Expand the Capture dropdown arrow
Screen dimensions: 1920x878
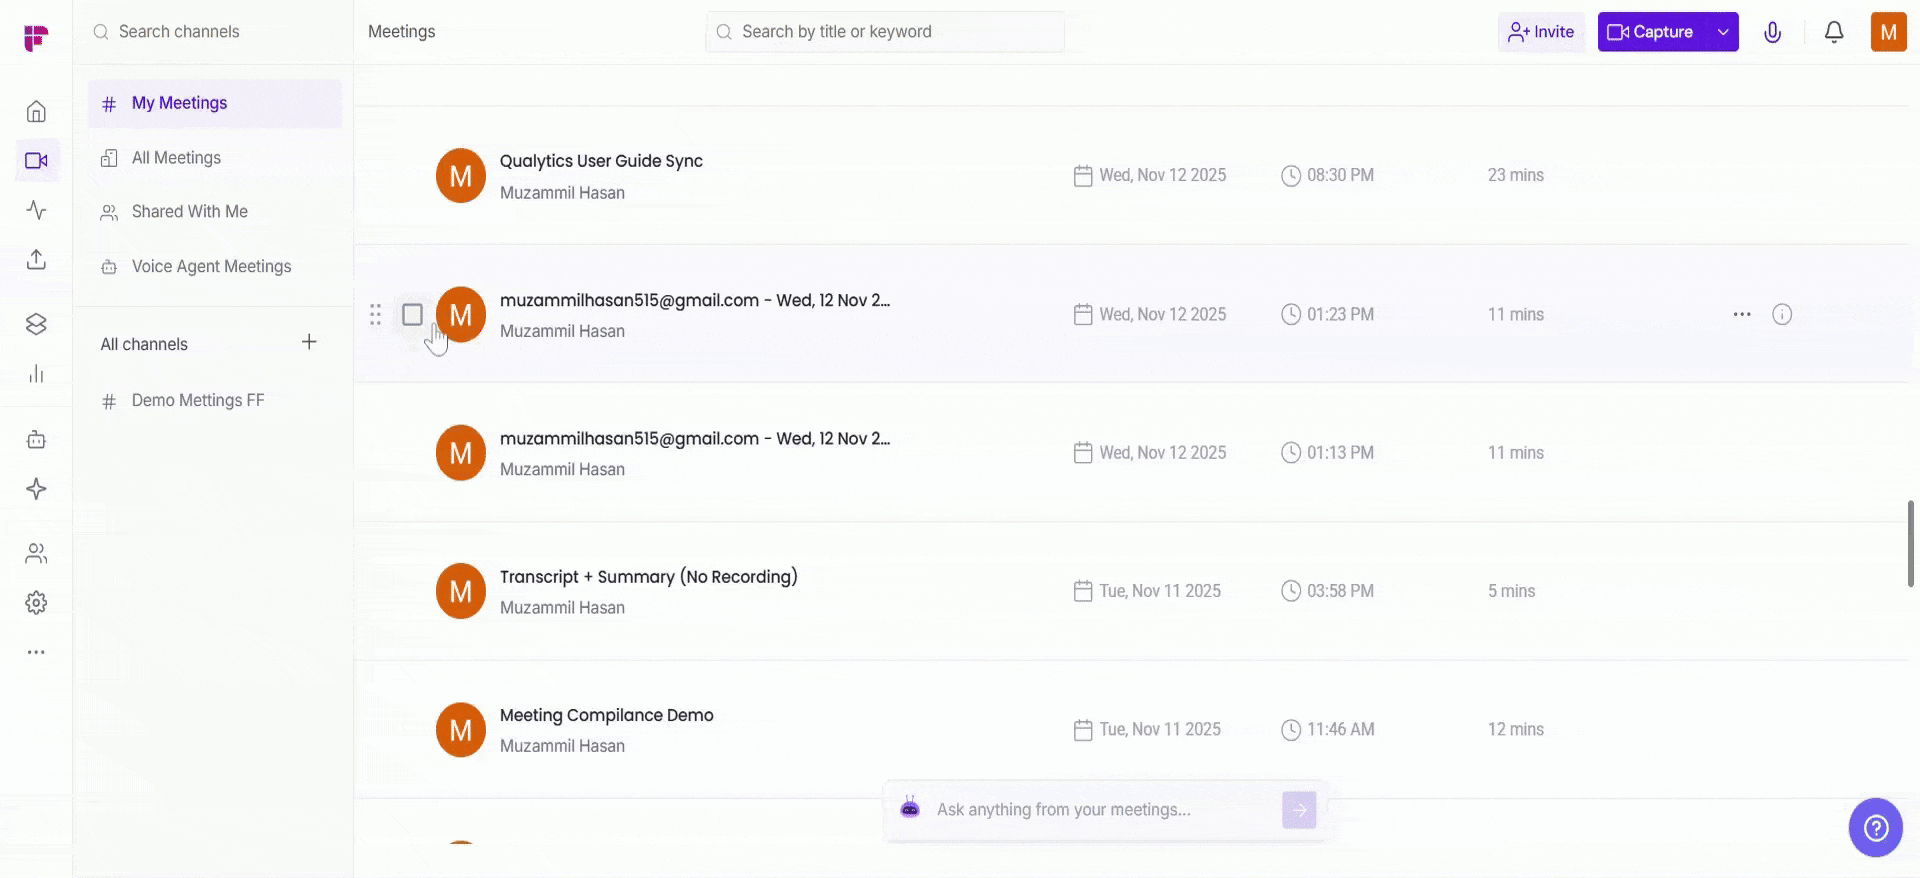coord(1723,32)
